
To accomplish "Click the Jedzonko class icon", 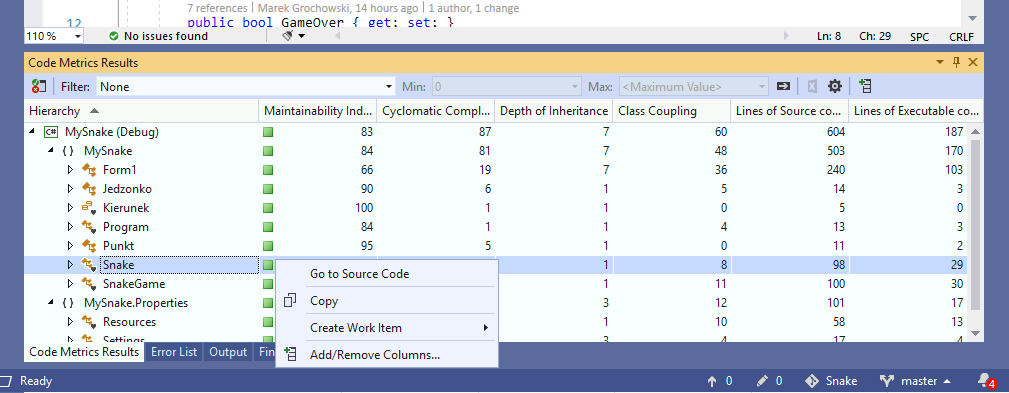I will coord(89,189).
